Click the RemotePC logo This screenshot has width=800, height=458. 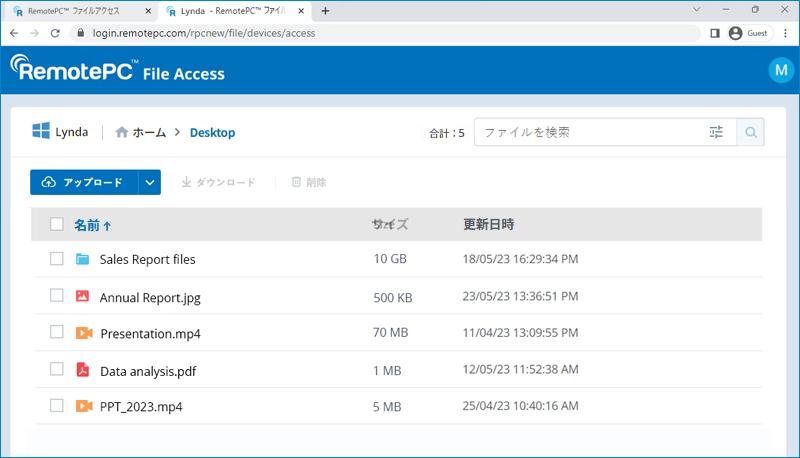point(74,68)
